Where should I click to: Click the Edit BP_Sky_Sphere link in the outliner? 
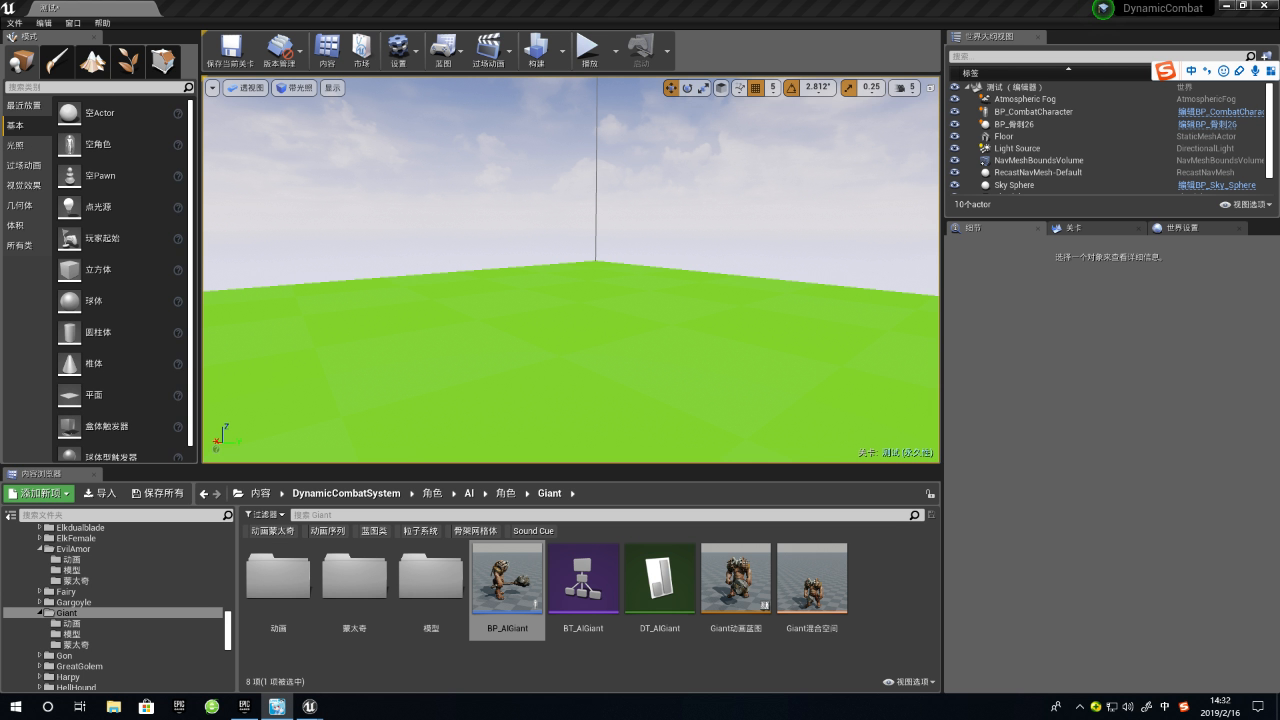[1216, 185]
